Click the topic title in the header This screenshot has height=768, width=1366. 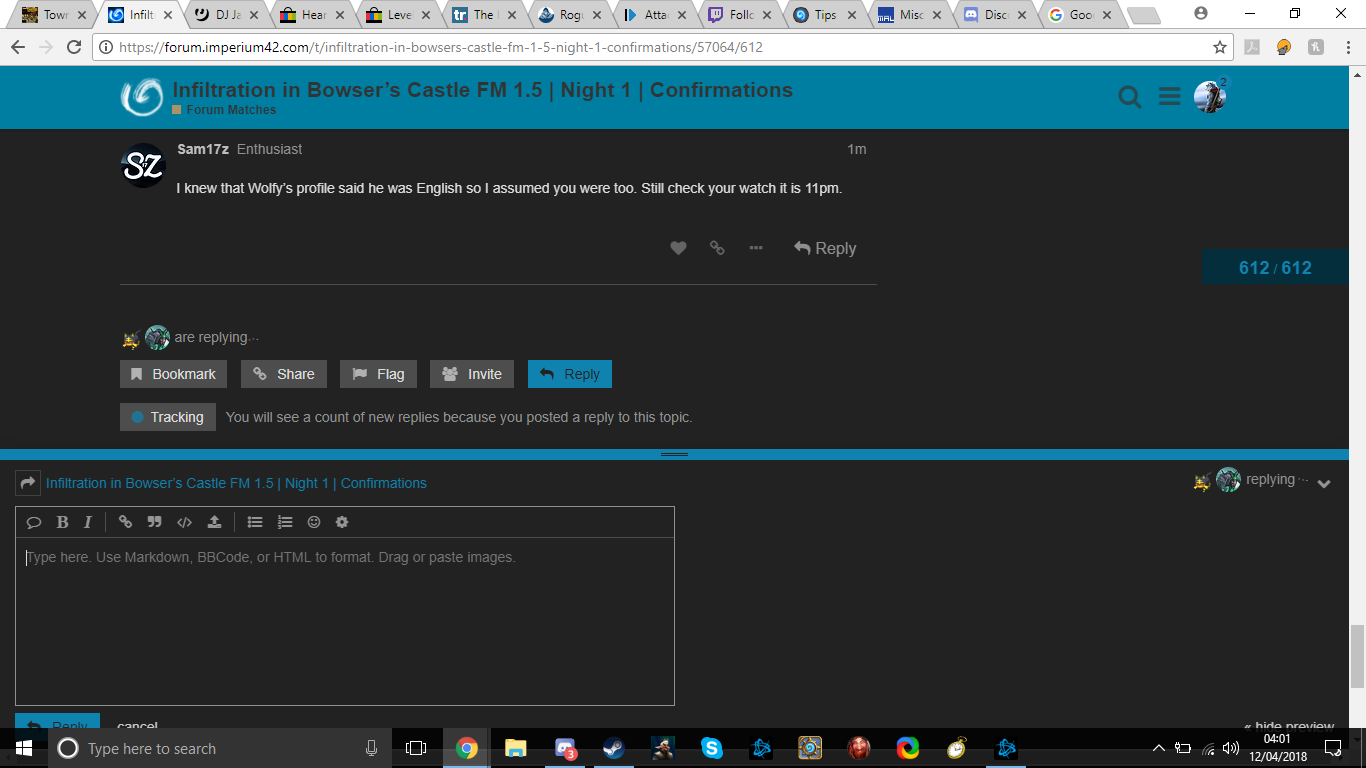click(482, 90)
